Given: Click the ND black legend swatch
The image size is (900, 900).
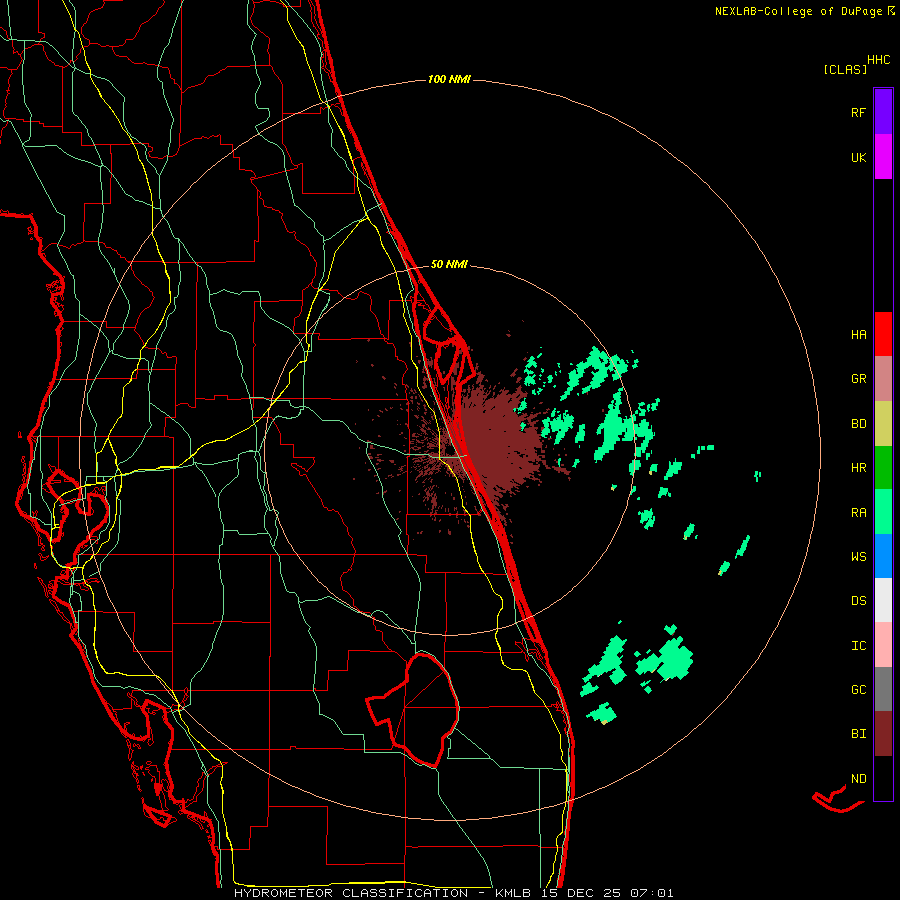Looking at the screenshot, I should (883, 778).
